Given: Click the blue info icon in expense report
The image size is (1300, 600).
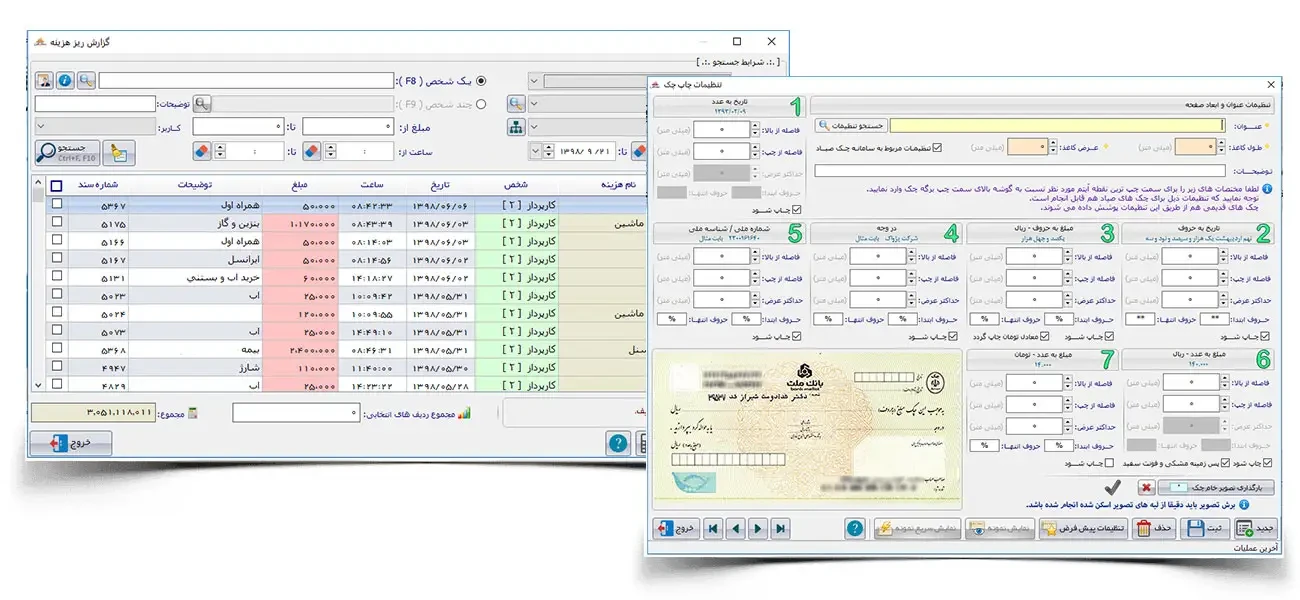Looking at the screenshot, I should pos(66,81).
